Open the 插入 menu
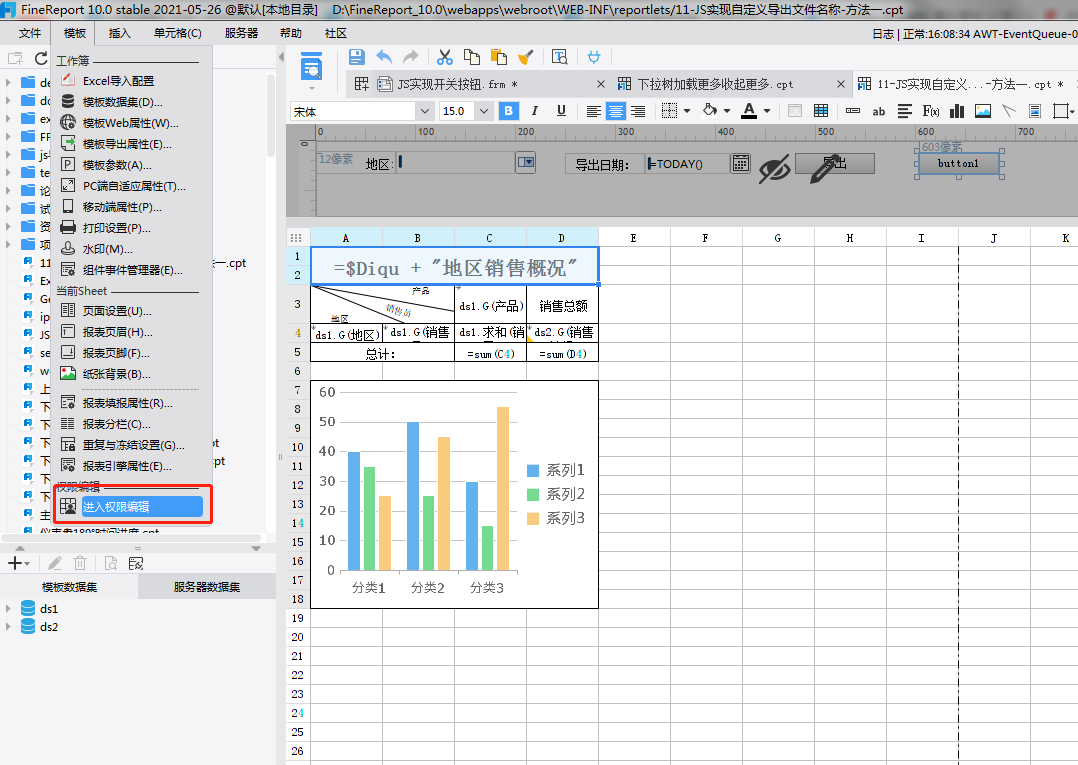 pyautogui.click(x=119, y=33)
